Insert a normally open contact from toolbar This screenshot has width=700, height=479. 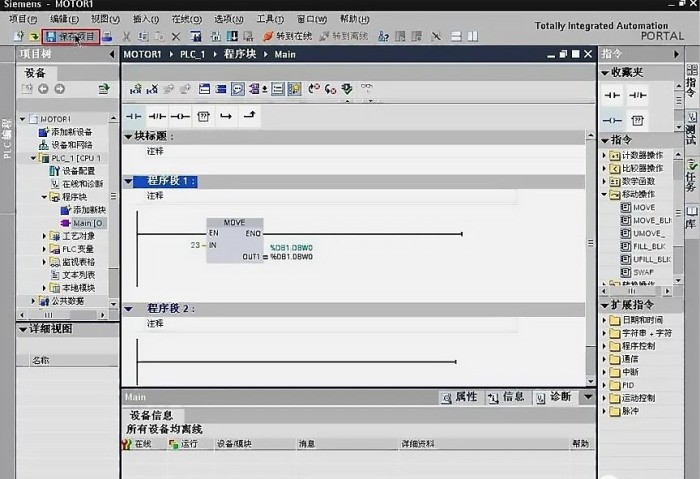133,117
